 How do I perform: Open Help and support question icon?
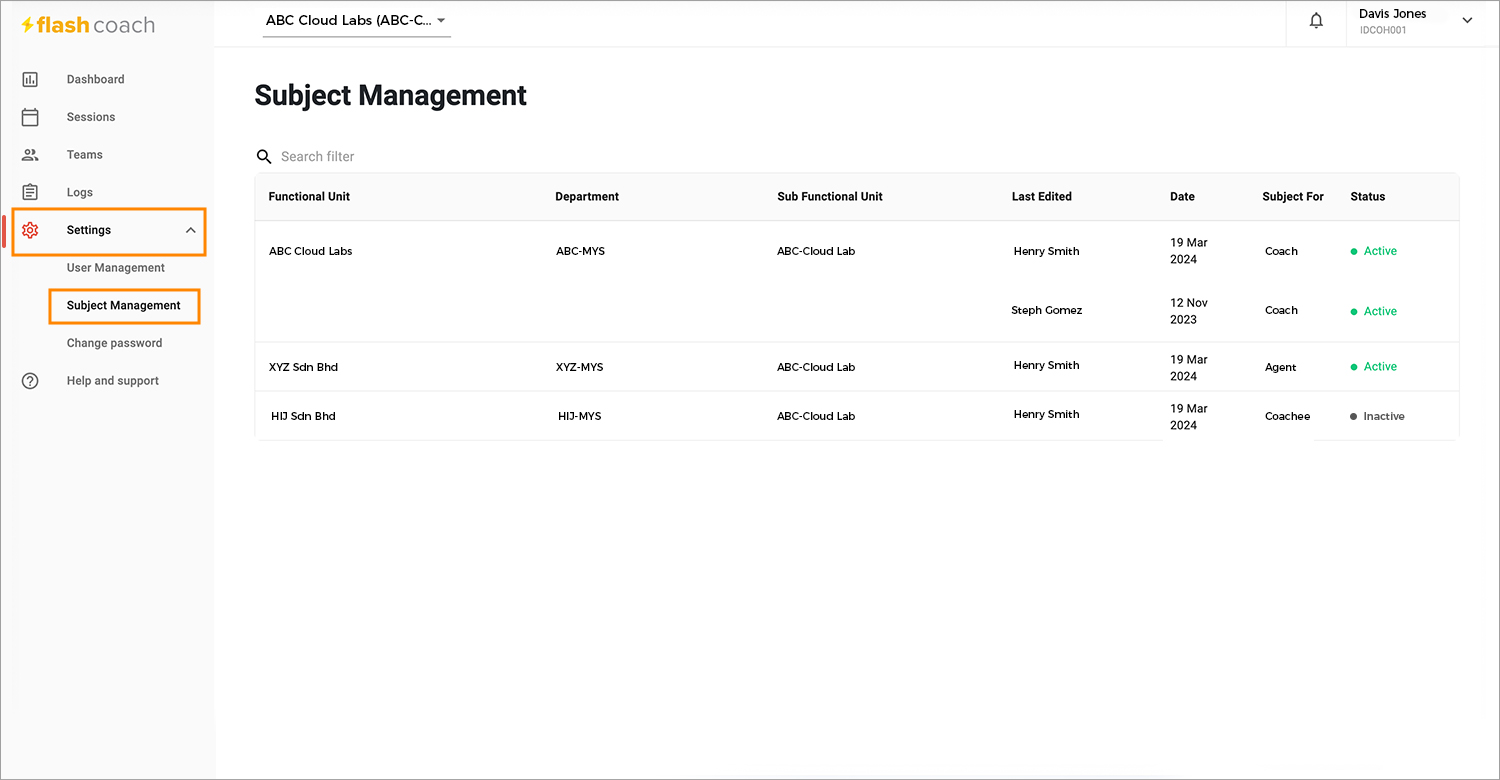tap(30, 381)
